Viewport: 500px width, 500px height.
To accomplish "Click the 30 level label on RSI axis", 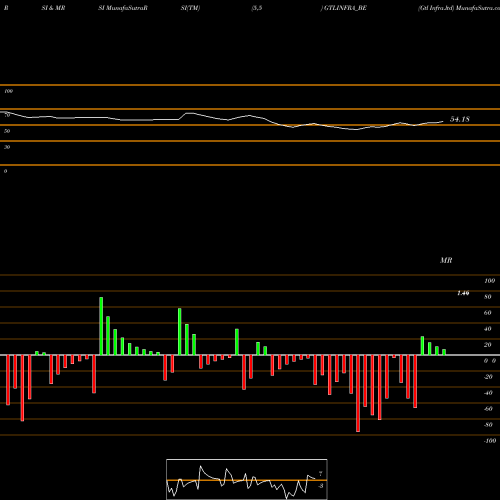I will pyautogui.click(x=7, y=147).
